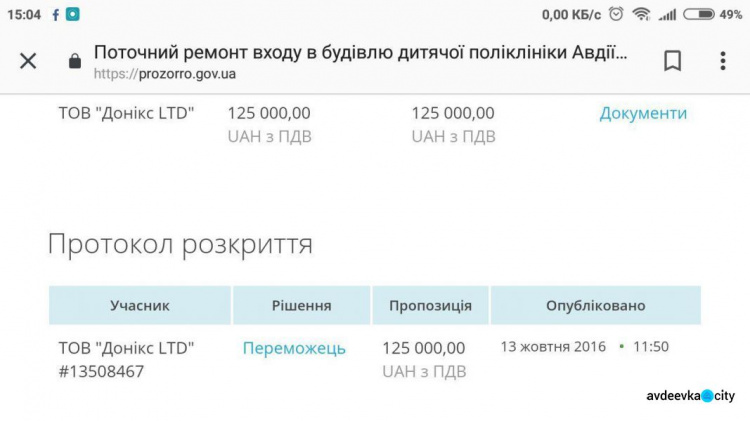Tap the Wi-Fi status icon

coord(641,14)
